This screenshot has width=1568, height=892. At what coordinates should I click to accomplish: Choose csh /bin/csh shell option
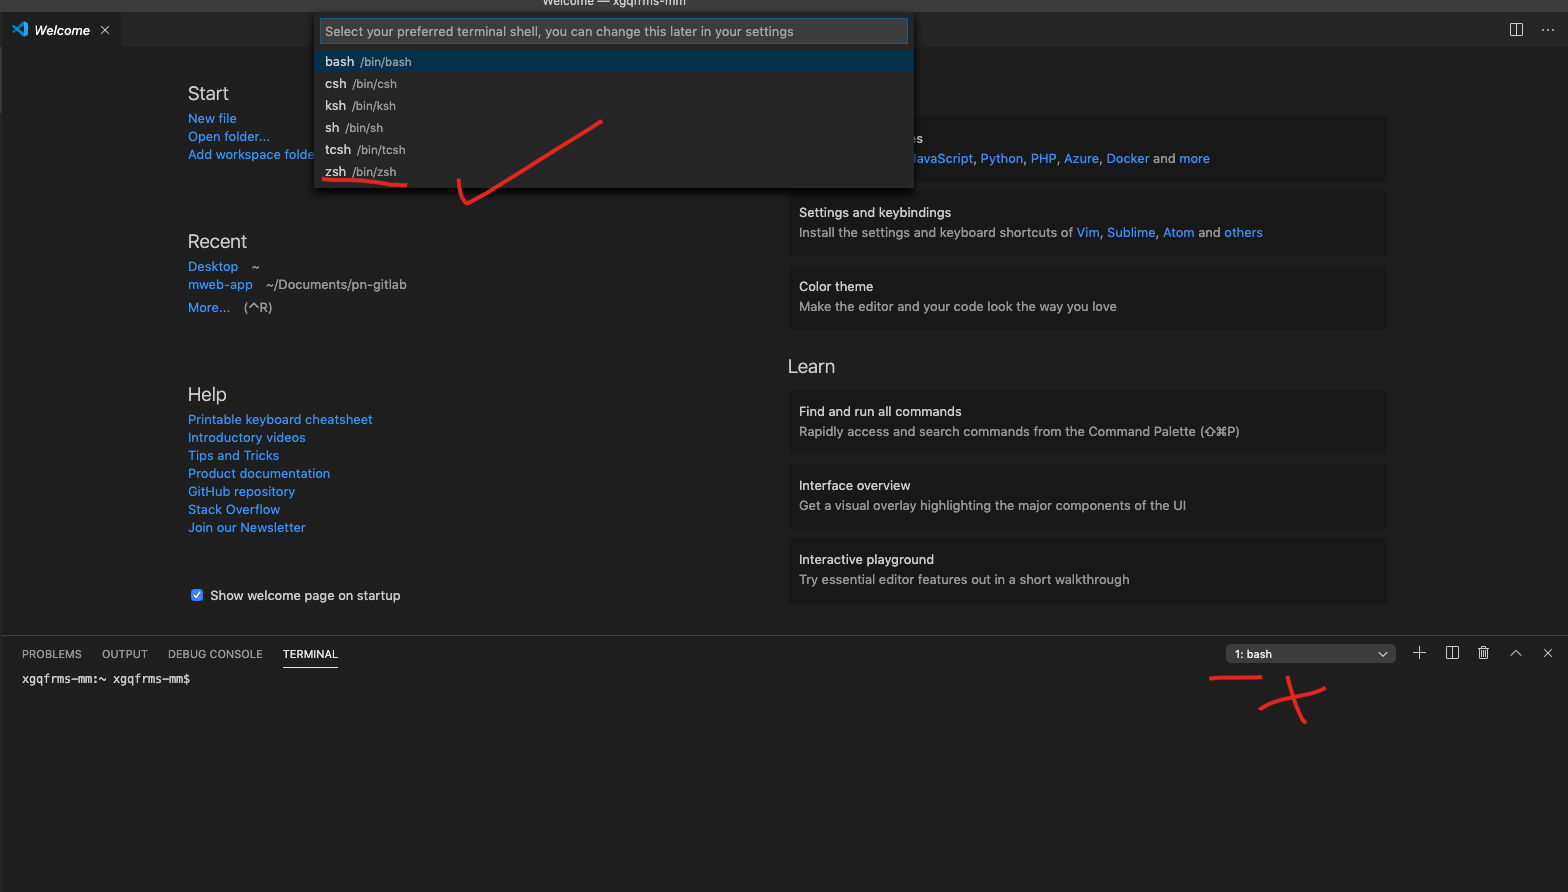(x=614, y=84)
